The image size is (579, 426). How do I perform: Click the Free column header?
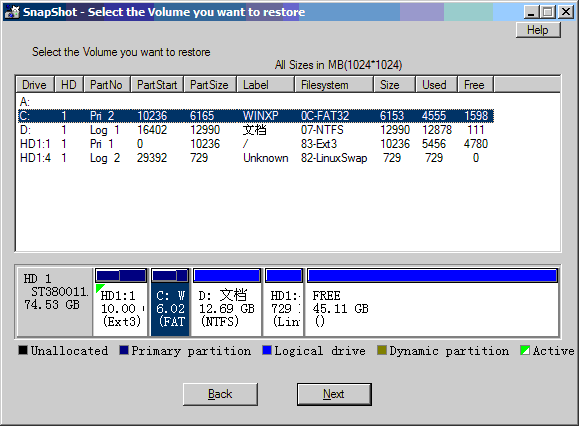[x=476, y=85]
